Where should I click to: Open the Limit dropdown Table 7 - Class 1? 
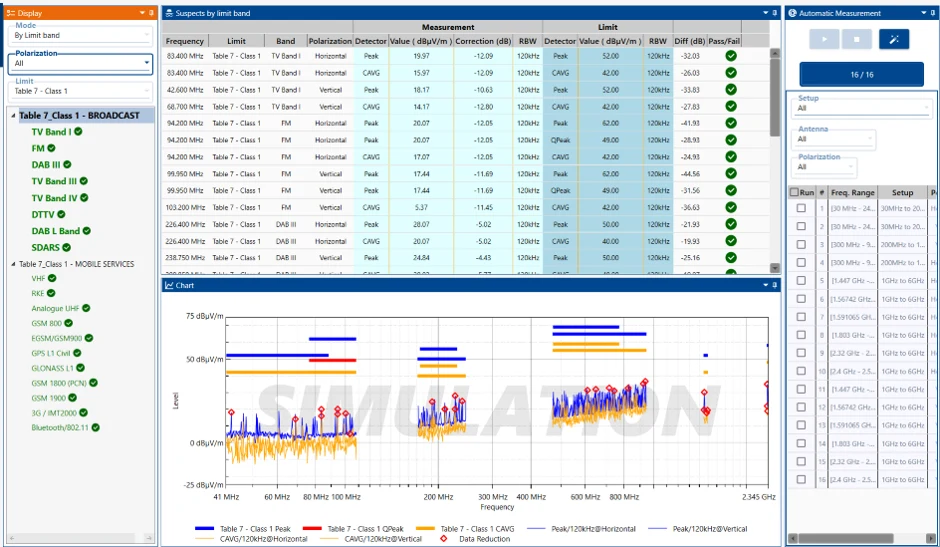point(80,91)
